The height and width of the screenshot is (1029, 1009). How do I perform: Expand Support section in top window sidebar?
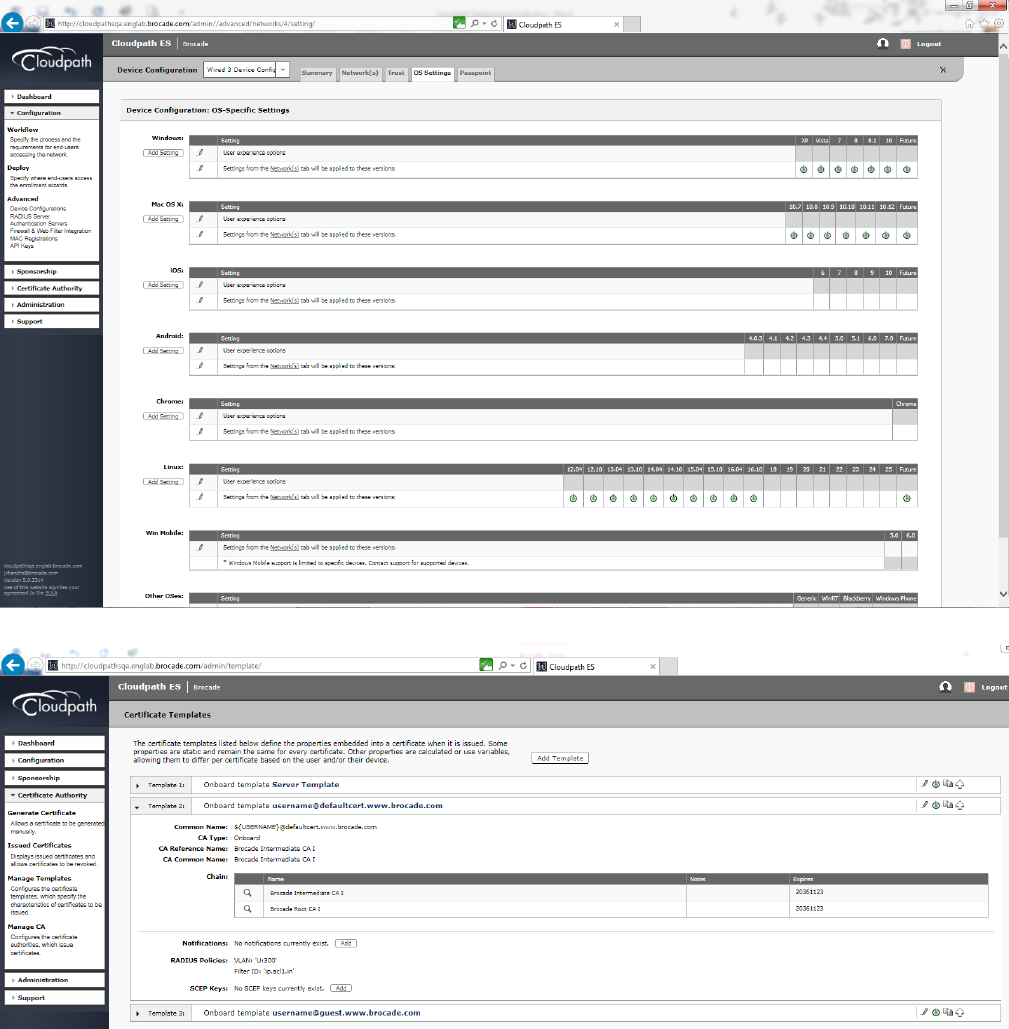(52, 322)
